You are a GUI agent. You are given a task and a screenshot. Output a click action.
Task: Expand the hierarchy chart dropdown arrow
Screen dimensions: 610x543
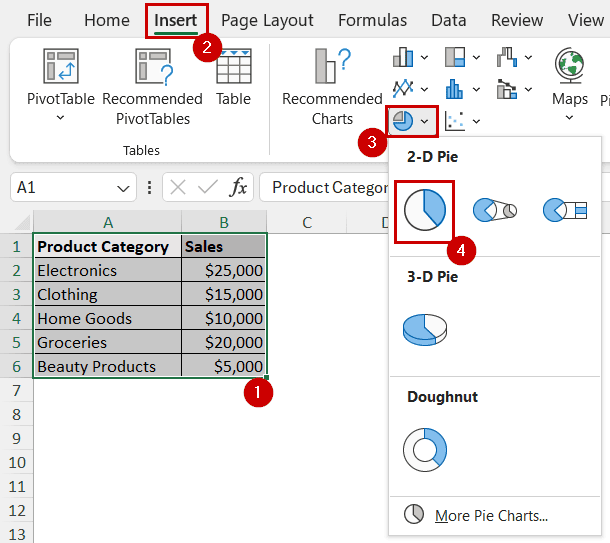tap(476, 58)
